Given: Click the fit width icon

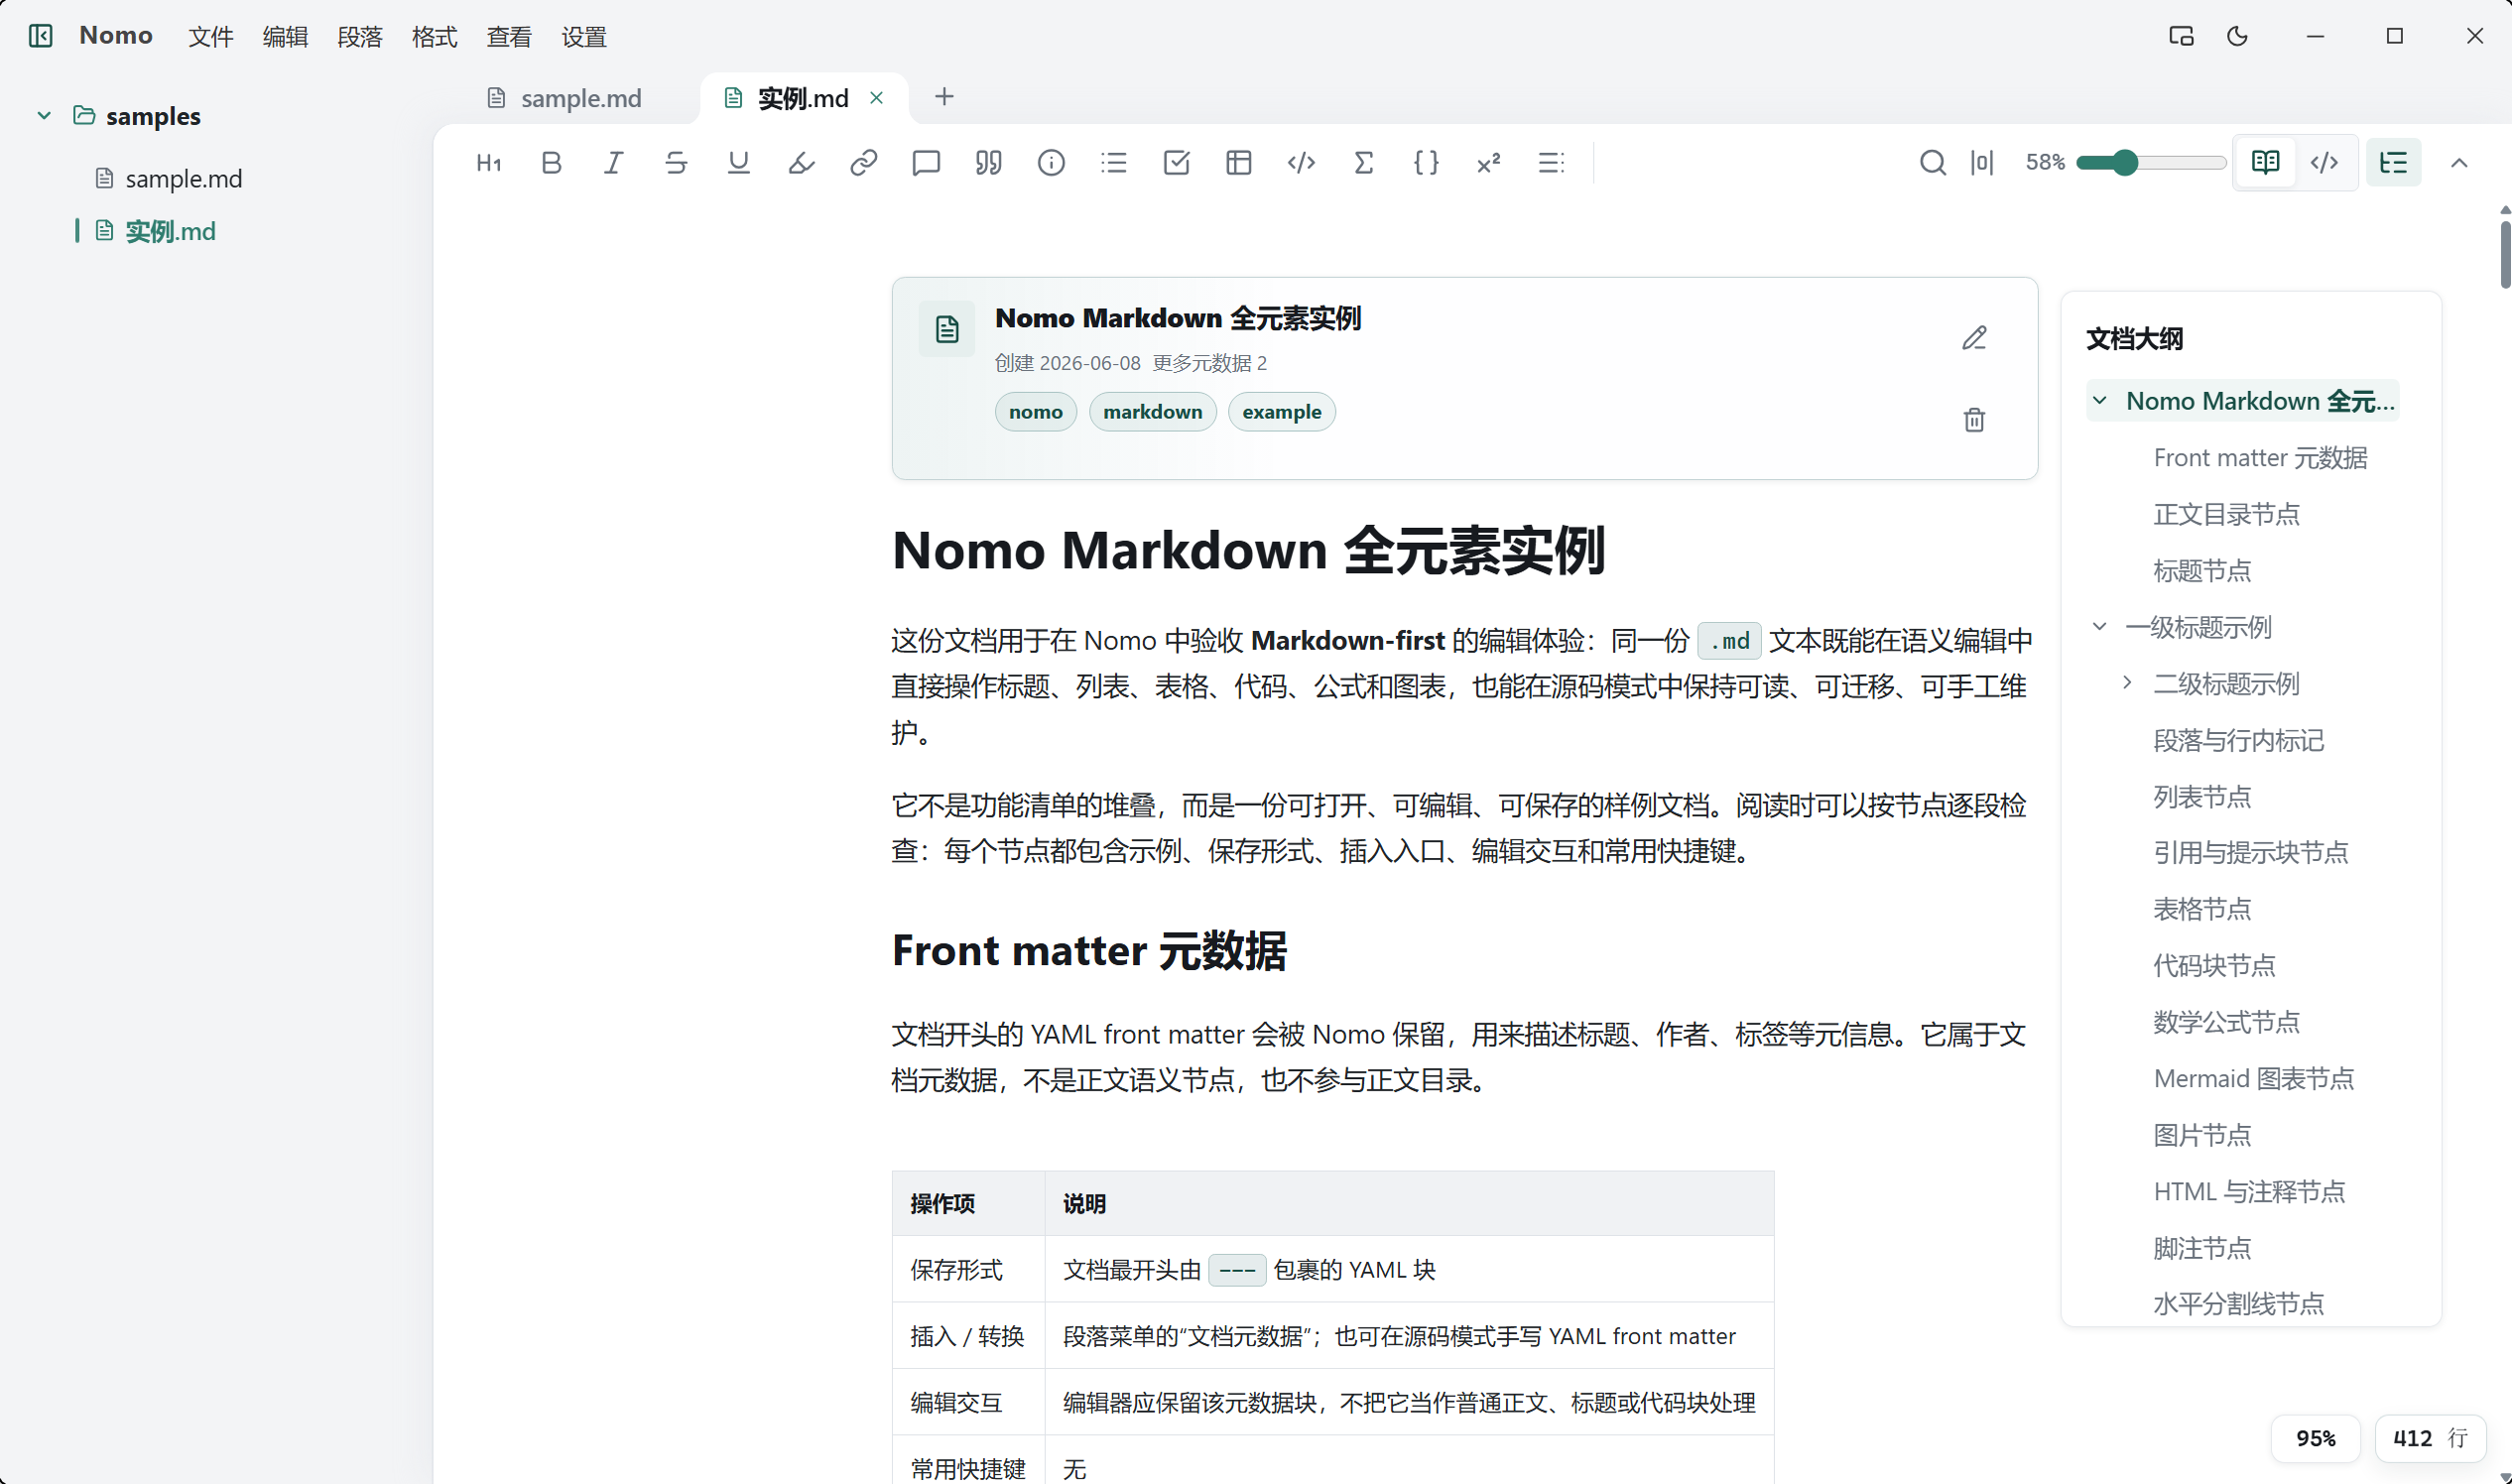Looking at the screenshot, I should click(x=1982, y=163).
